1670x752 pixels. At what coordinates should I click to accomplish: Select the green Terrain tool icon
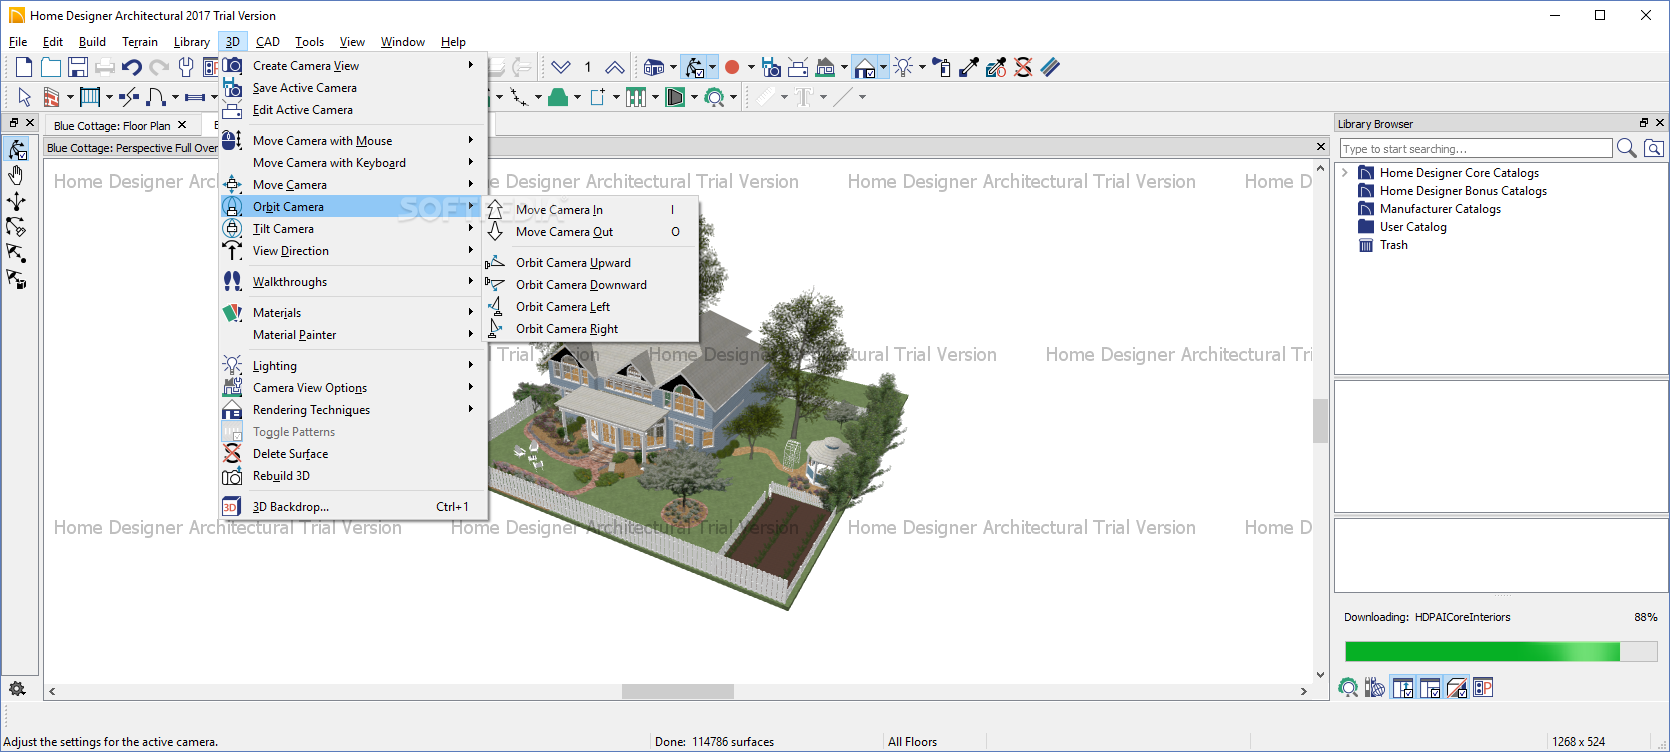[x=558, y=97]
